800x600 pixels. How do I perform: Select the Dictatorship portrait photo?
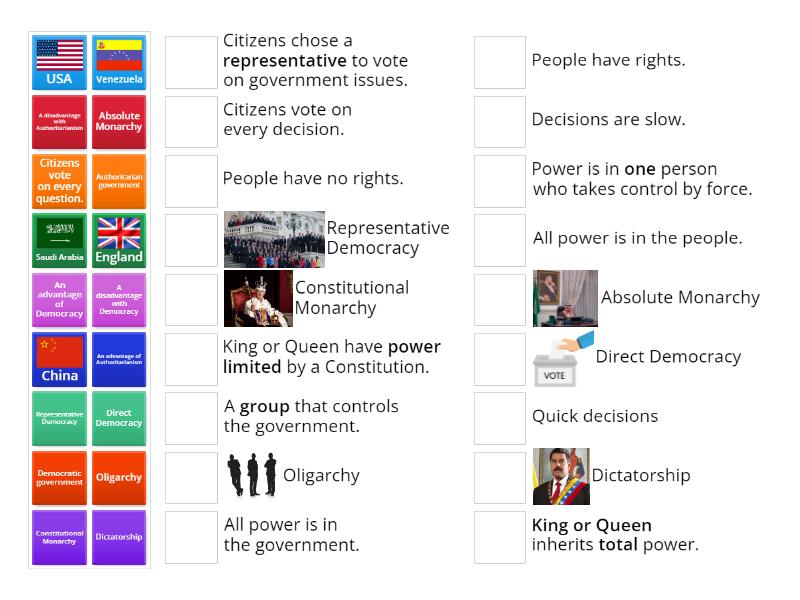[x=562, y=475]
